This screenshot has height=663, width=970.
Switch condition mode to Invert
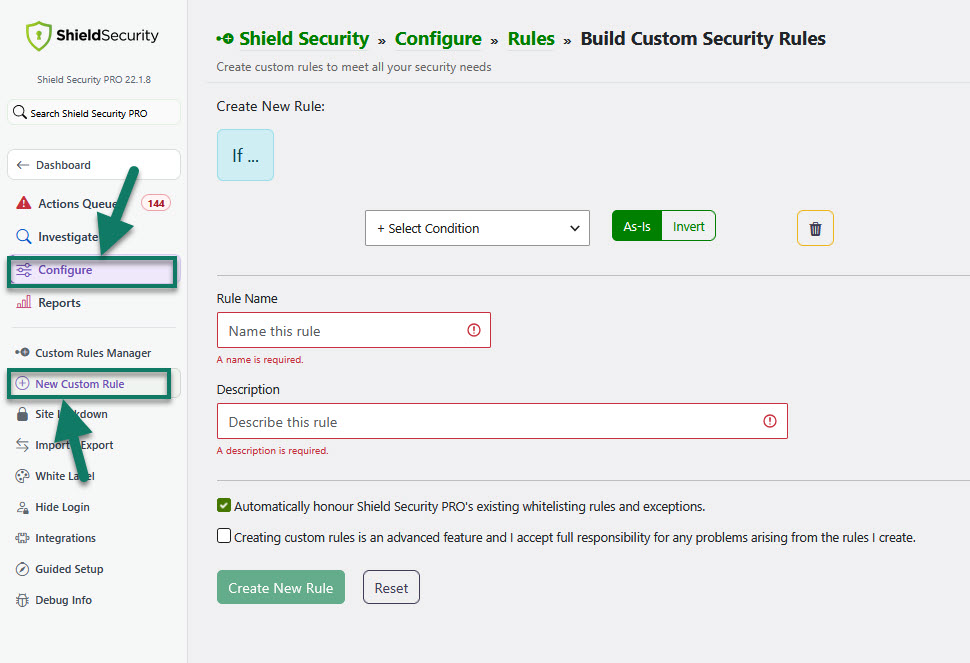coord(689,226)
